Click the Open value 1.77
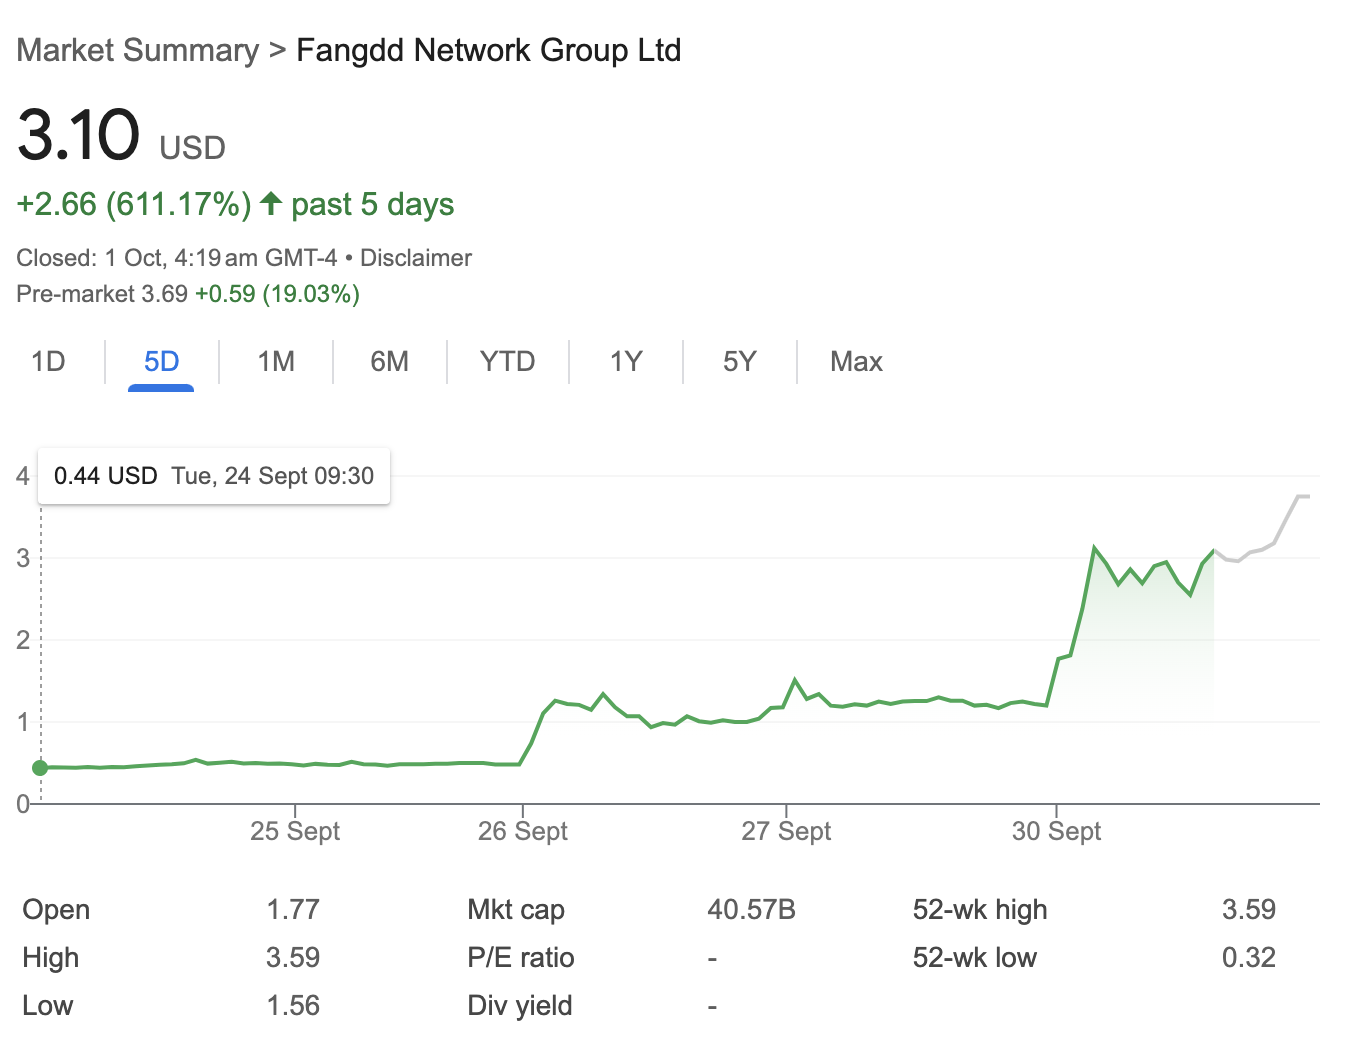Viewport: 1368px width, 1056px height. tap(293, 910)
